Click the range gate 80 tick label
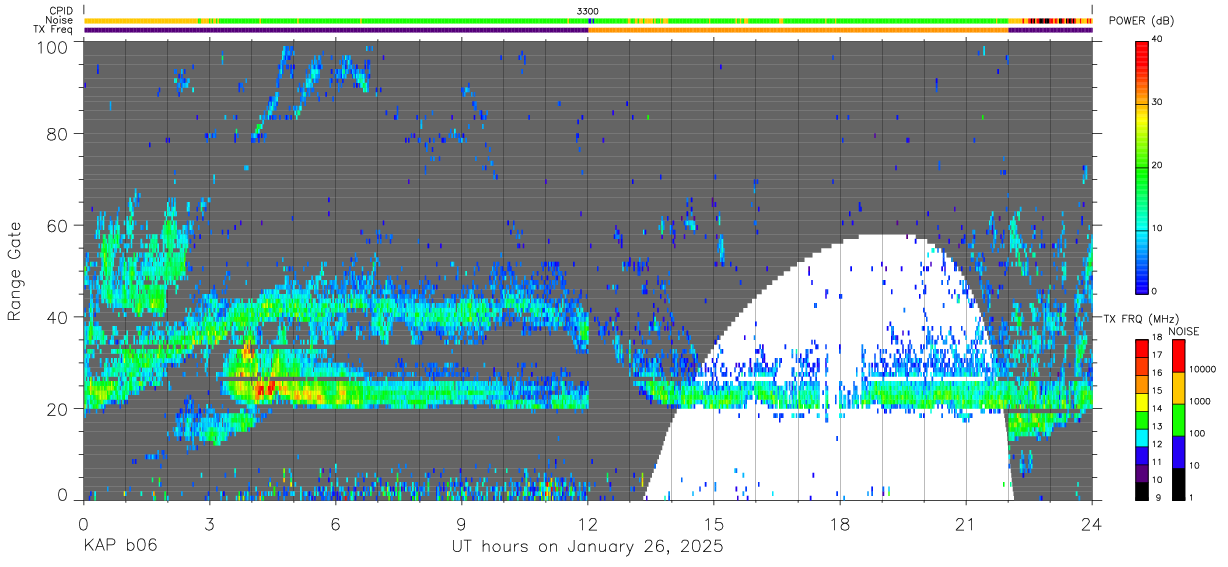This screenshot has height=567, width=1228. (58, 133)
